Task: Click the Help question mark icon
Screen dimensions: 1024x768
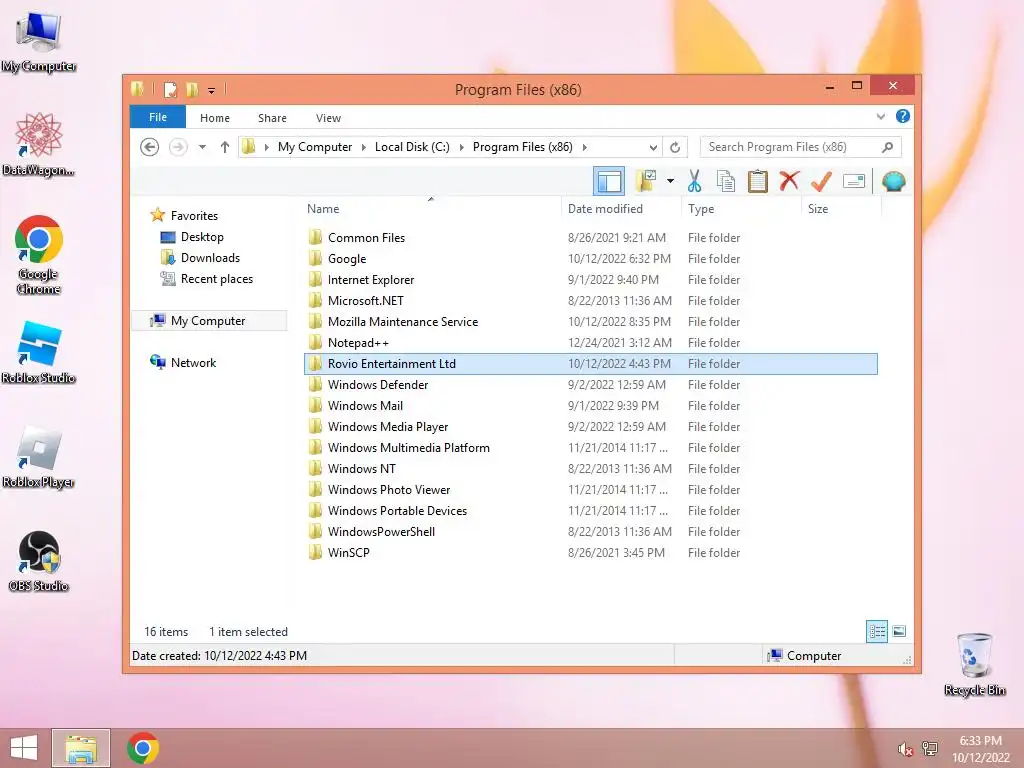Action: pyautogui.click(x=903, y=116)
